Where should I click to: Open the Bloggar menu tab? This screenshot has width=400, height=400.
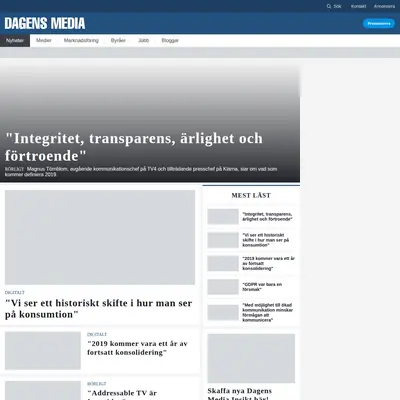(x=170, y=41)
